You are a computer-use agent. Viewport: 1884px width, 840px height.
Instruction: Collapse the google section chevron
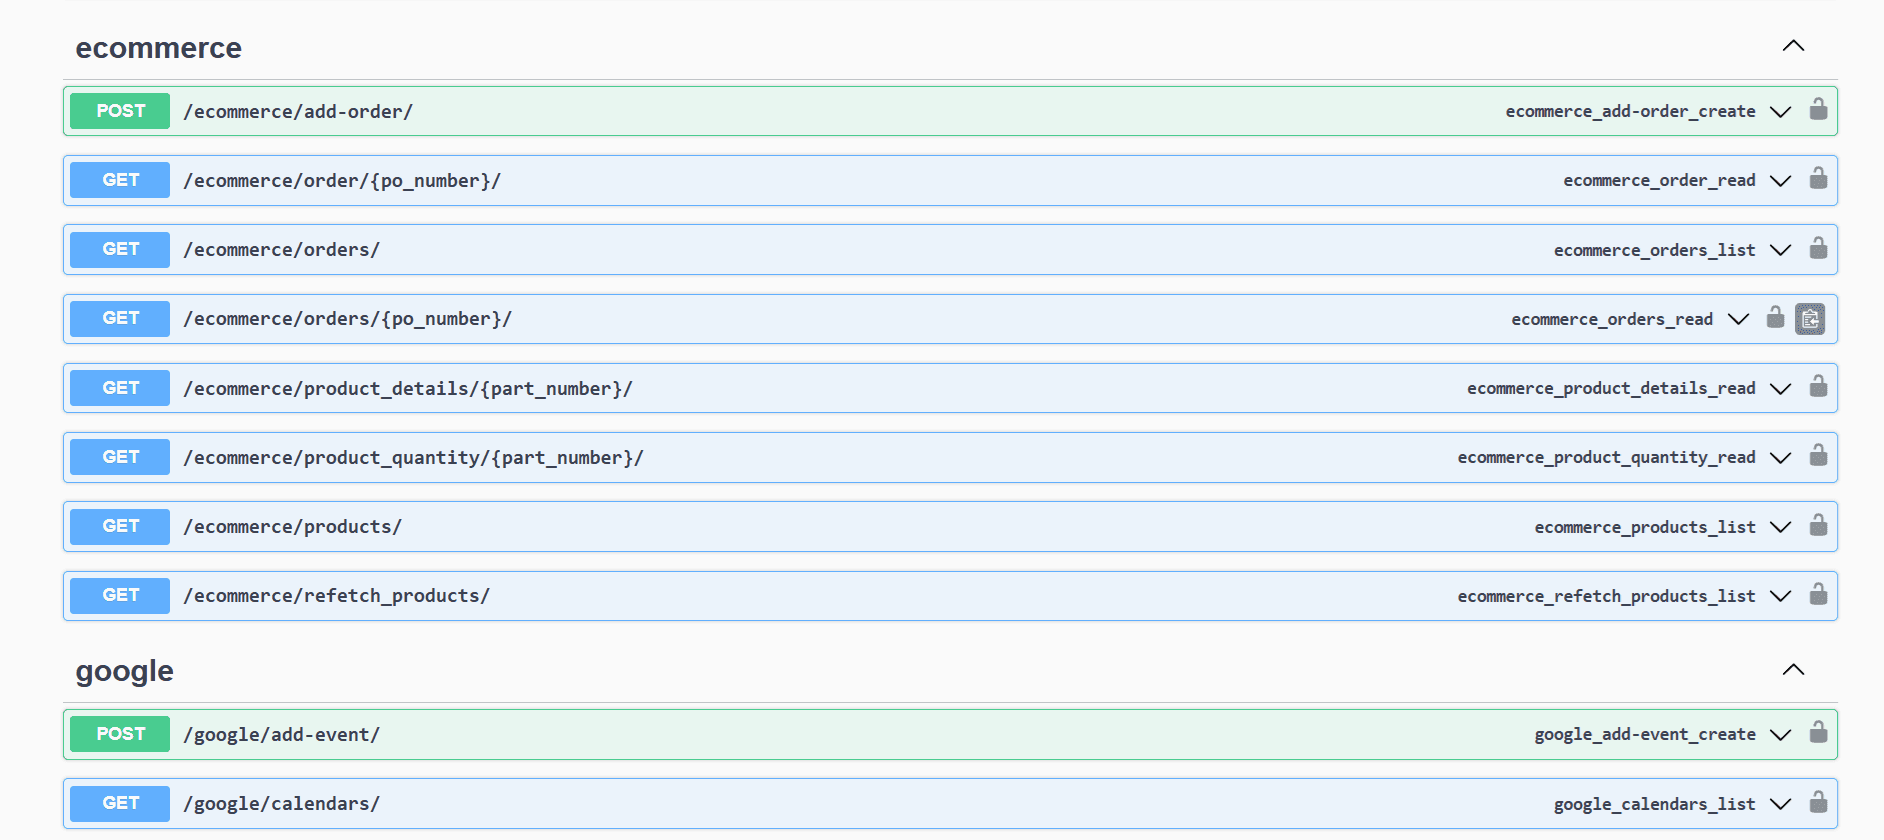[1793, 670]
